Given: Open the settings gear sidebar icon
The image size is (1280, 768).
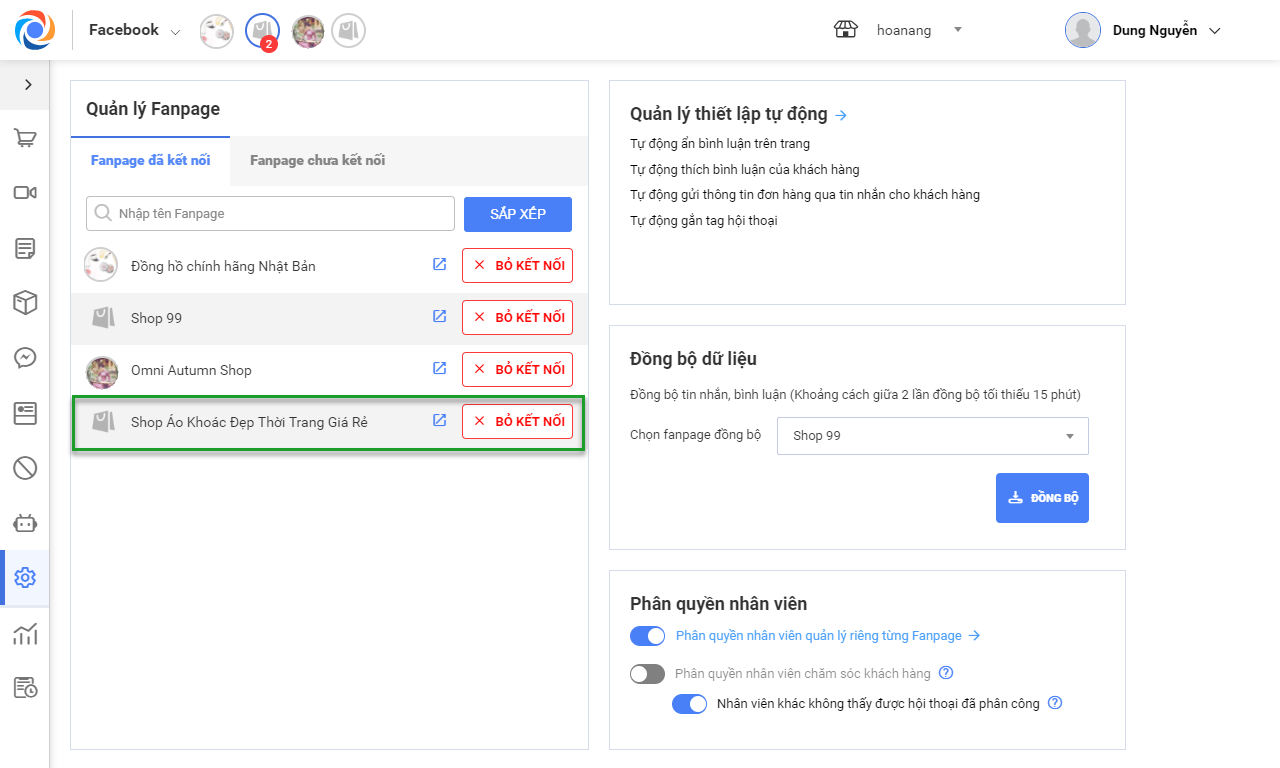Looking at the screenshot, I should click(25, 578).
